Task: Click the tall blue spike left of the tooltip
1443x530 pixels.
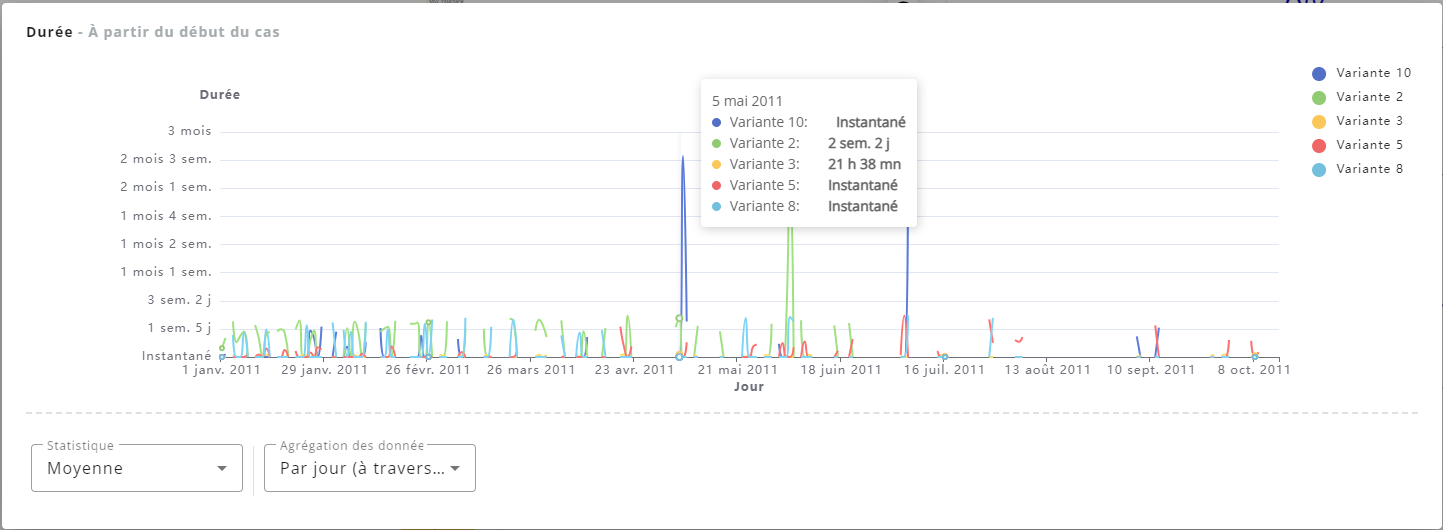Action: 683,200
